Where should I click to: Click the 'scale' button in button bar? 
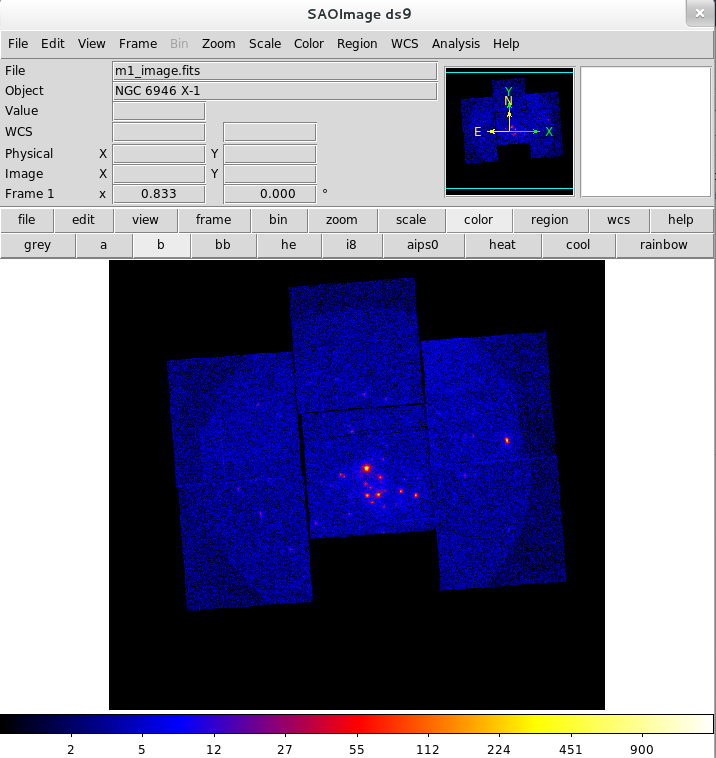411,219
